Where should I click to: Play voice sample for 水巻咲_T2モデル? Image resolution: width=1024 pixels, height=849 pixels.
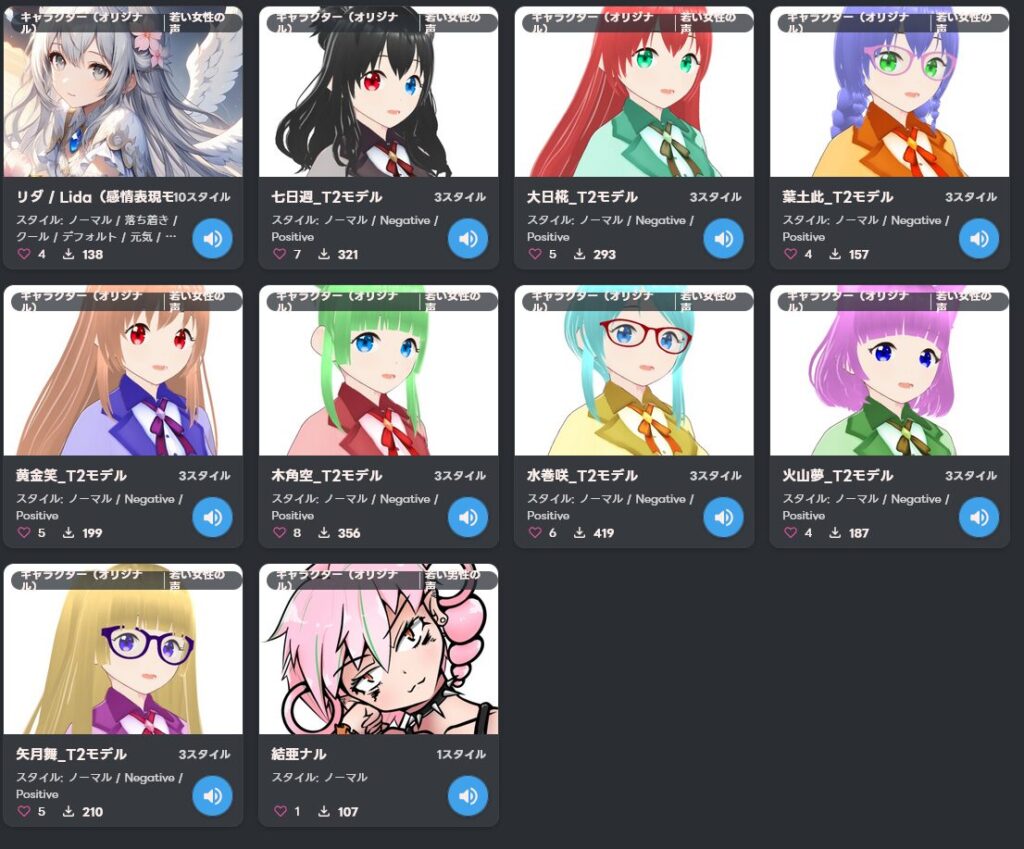[x=723, y=517]
